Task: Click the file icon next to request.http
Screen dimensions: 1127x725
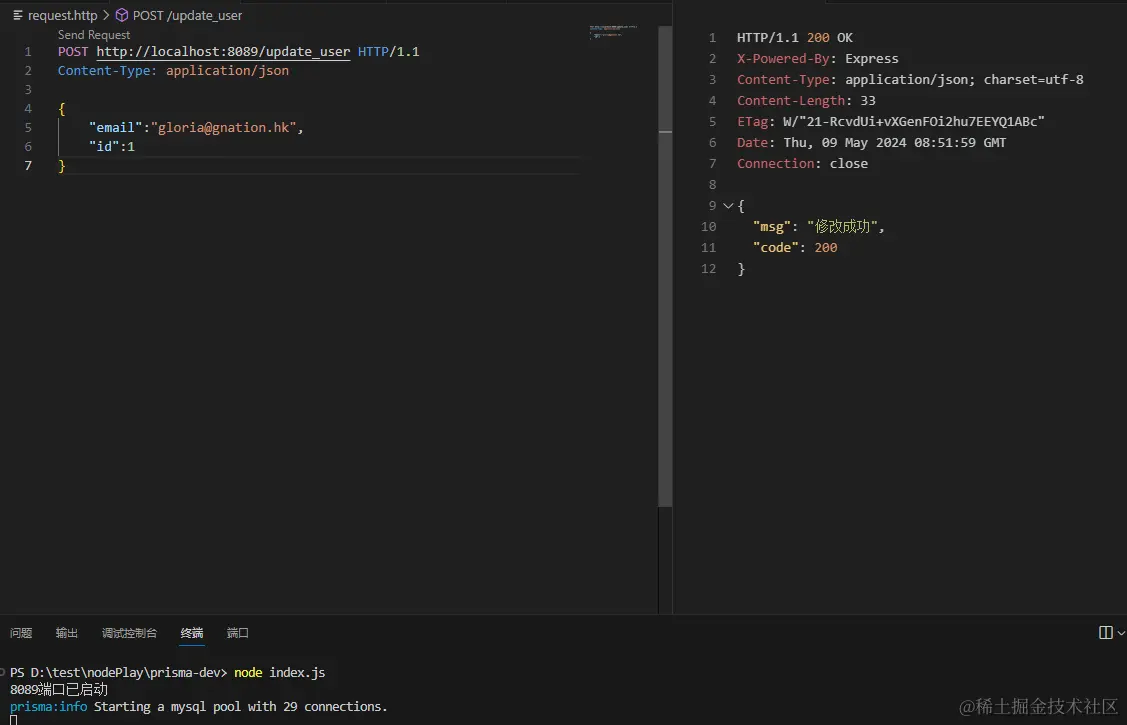Action: [18, 15]
